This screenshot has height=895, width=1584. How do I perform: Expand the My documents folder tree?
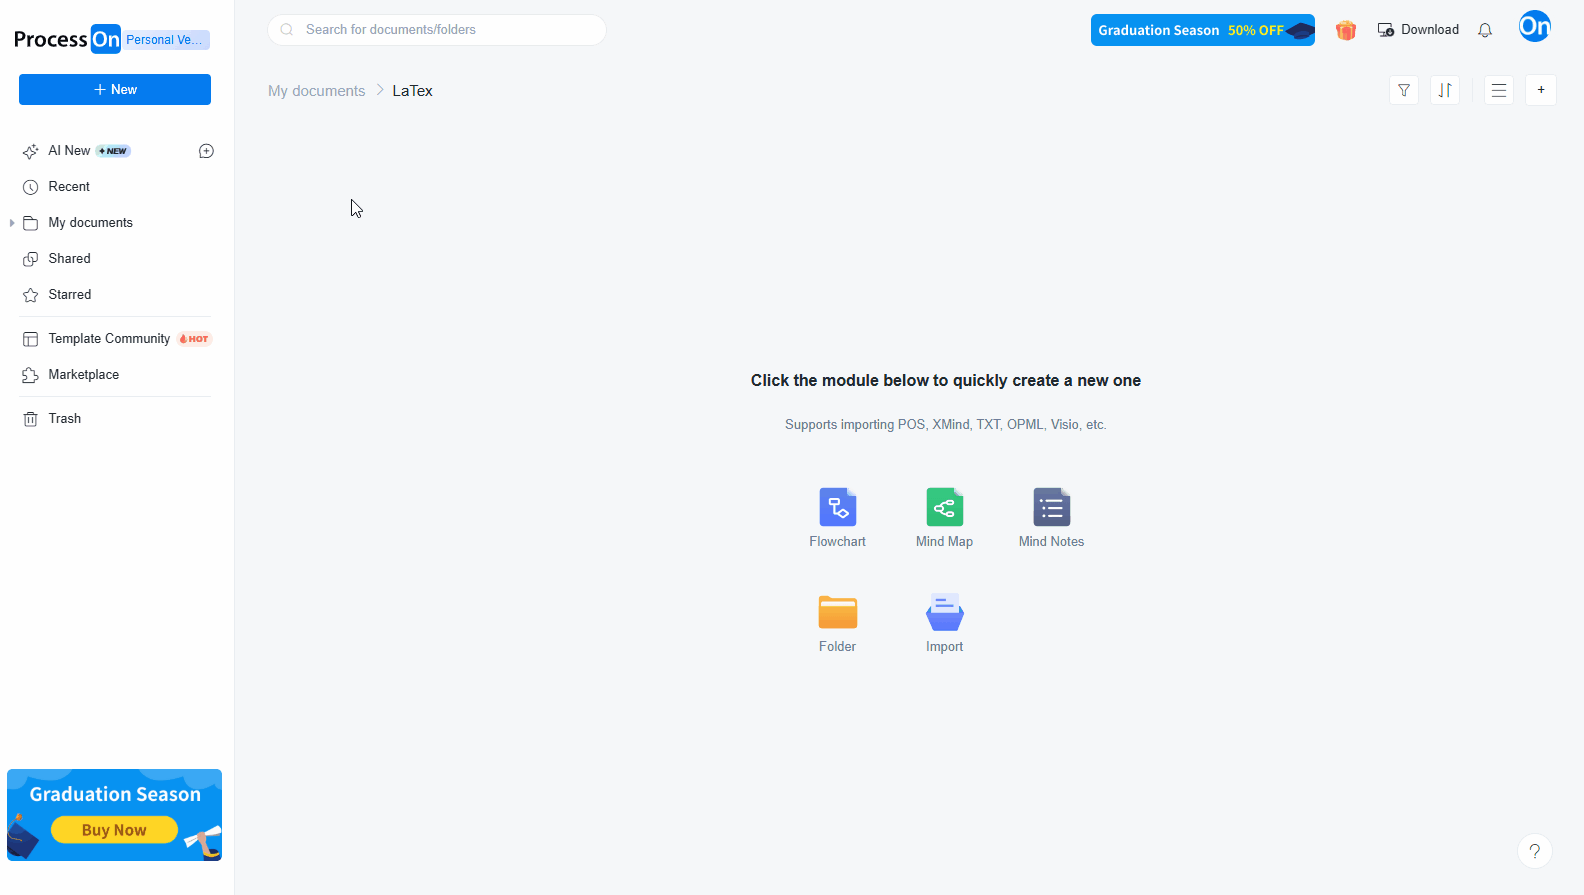point(12,223)
